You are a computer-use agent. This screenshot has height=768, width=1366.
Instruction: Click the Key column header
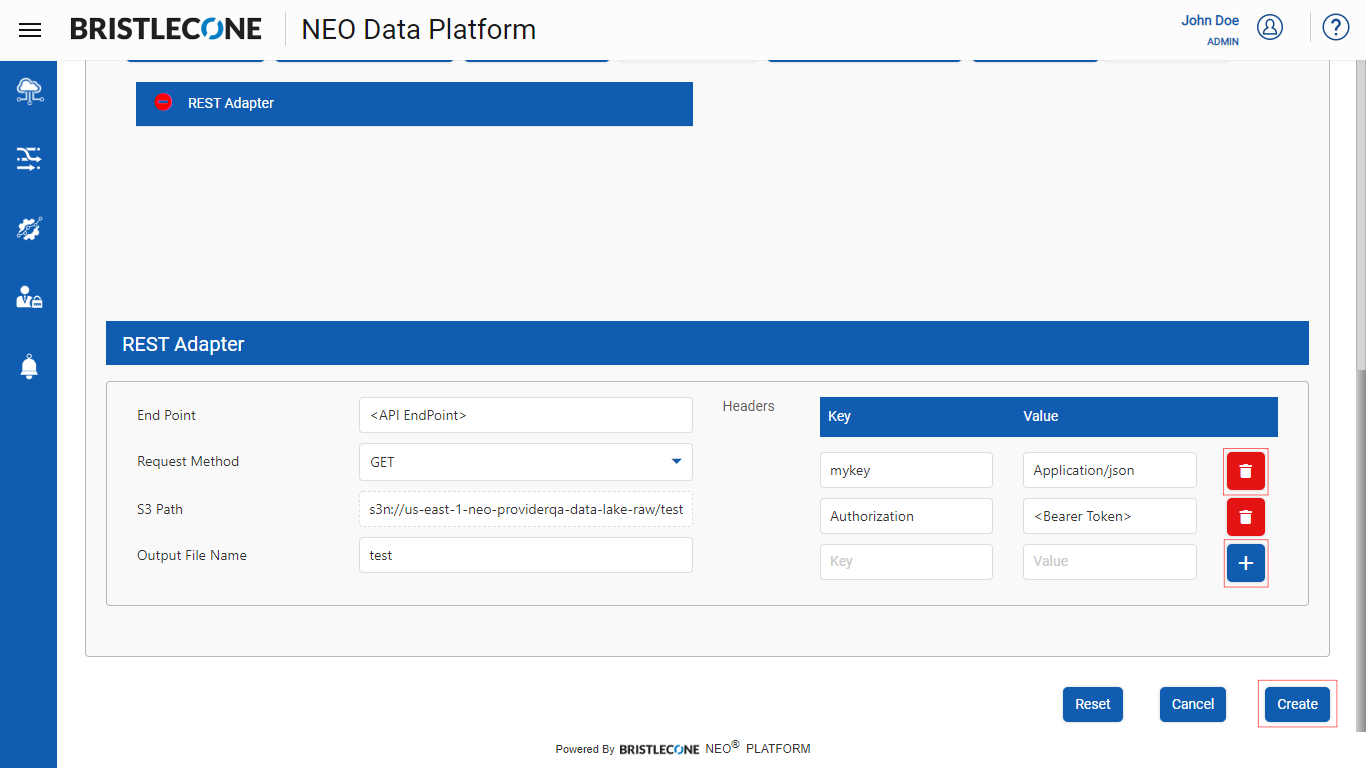point(839,416)
